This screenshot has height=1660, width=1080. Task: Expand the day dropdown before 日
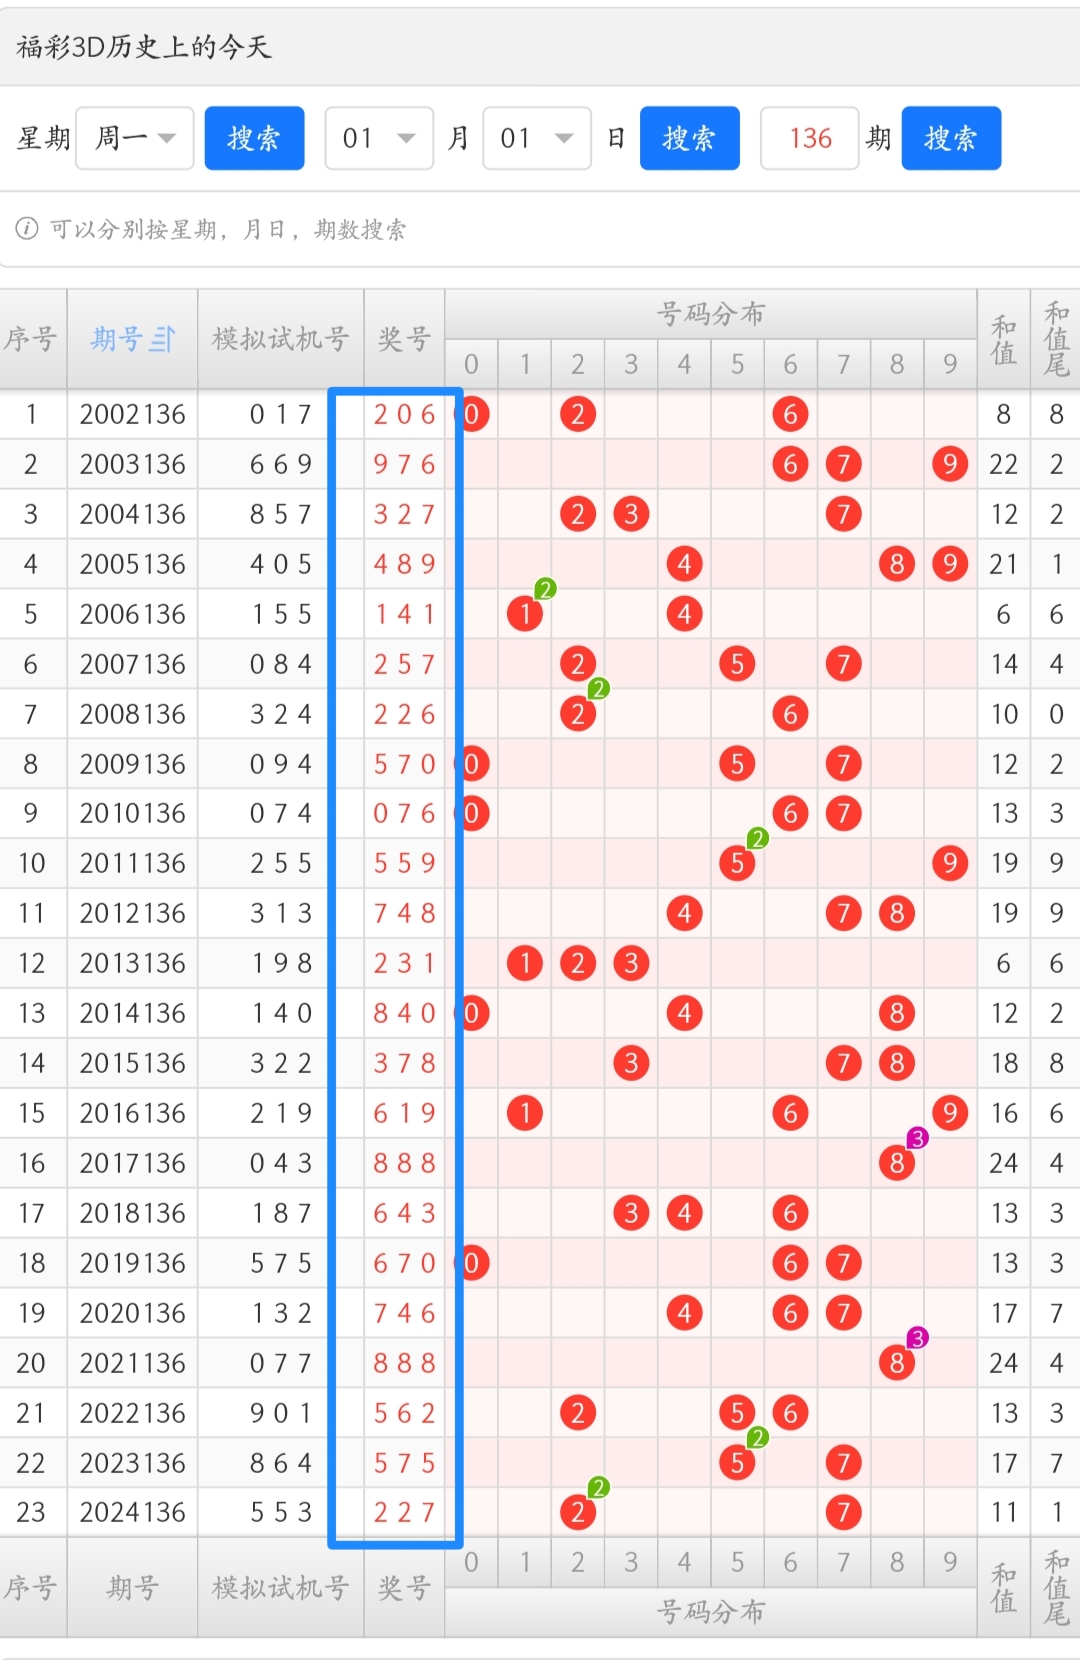(x=537, y=138)
